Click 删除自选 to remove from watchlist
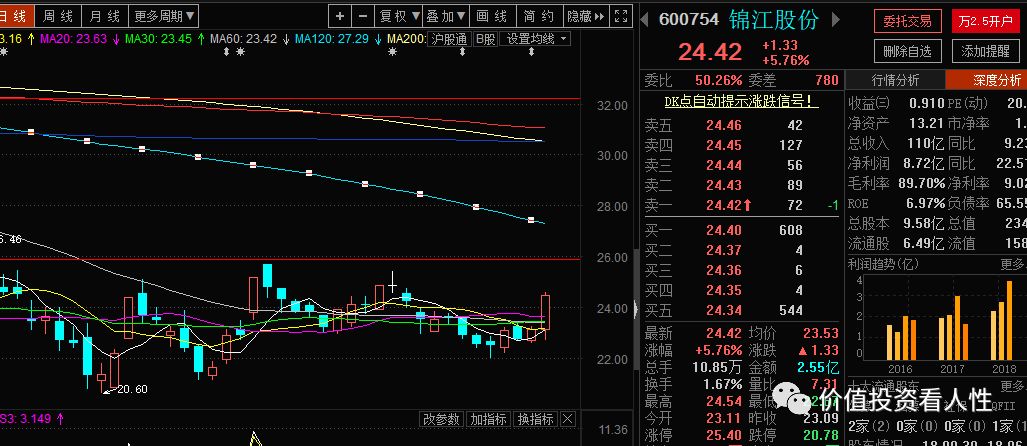 (907, 51)
